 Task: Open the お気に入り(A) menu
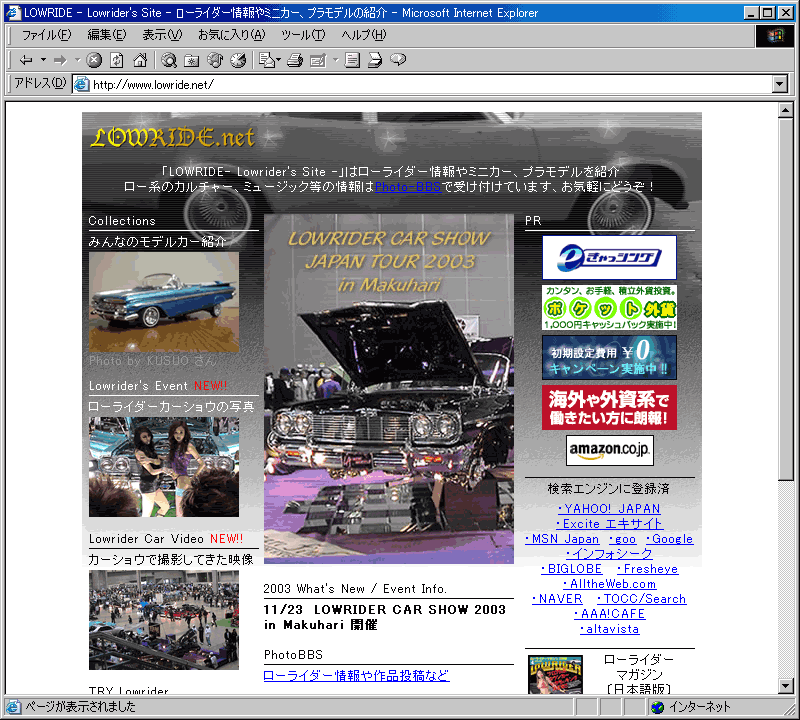232,35
